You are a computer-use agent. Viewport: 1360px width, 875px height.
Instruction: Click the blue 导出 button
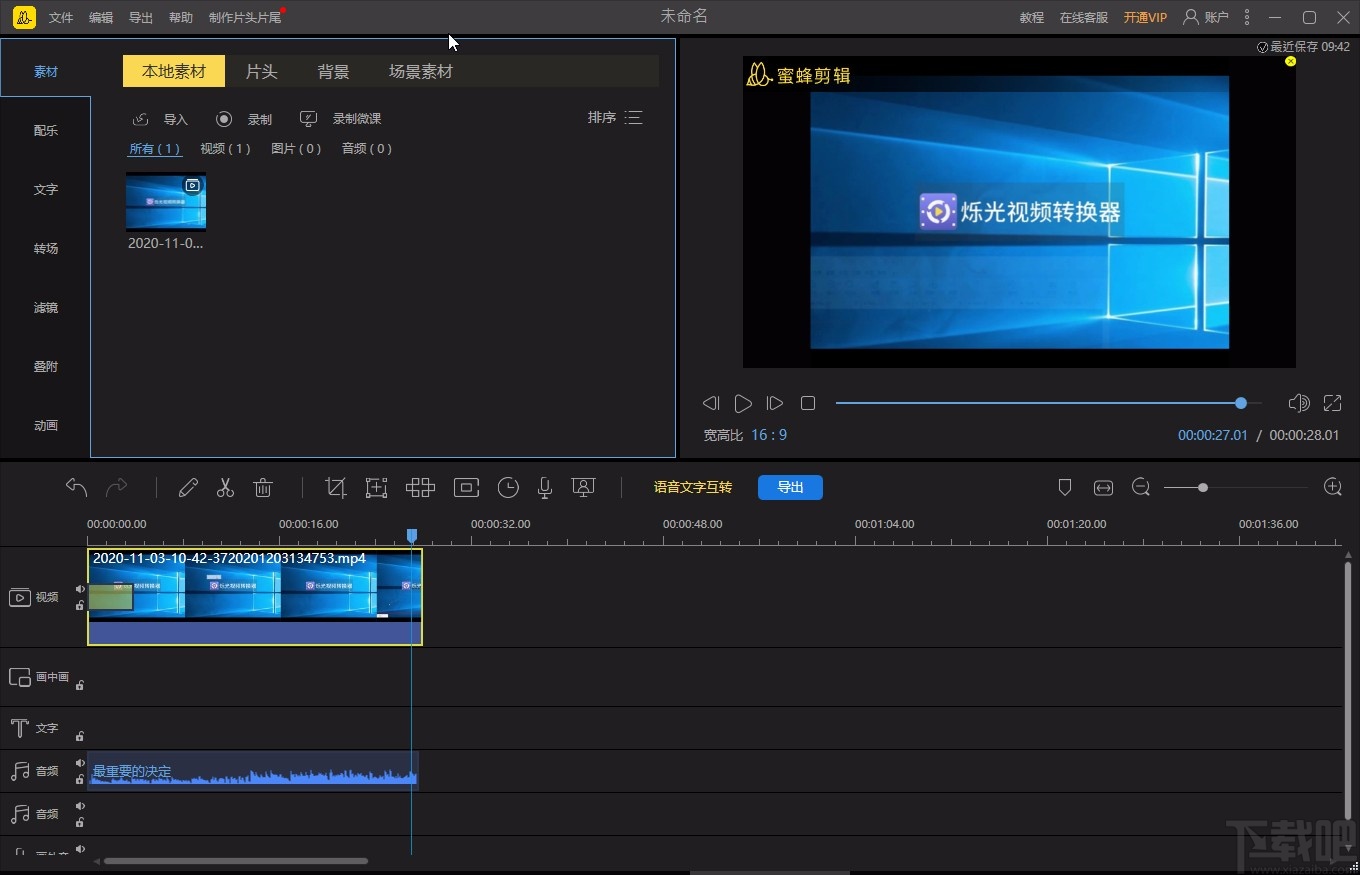pos(790,487)
